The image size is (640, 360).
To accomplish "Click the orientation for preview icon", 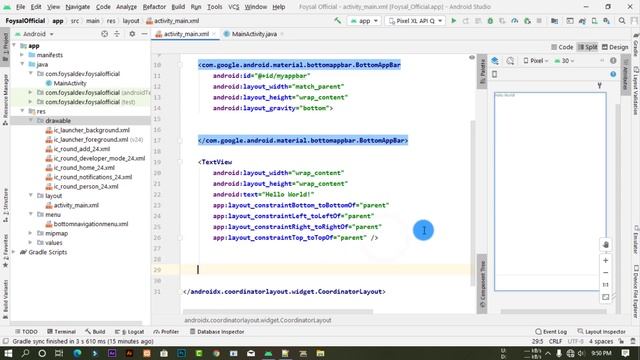I will point(510,61).
